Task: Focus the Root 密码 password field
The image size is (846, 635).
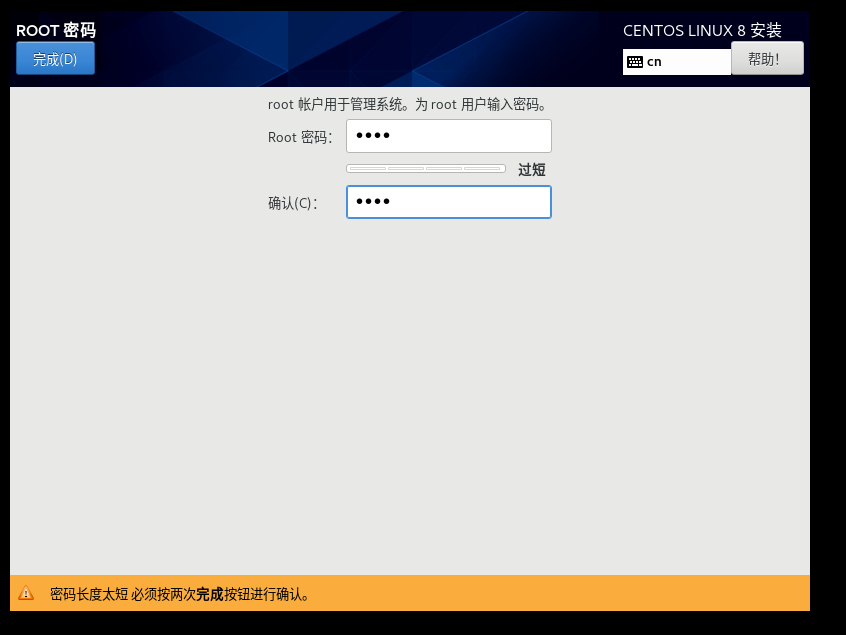Action: coord(448,136)
